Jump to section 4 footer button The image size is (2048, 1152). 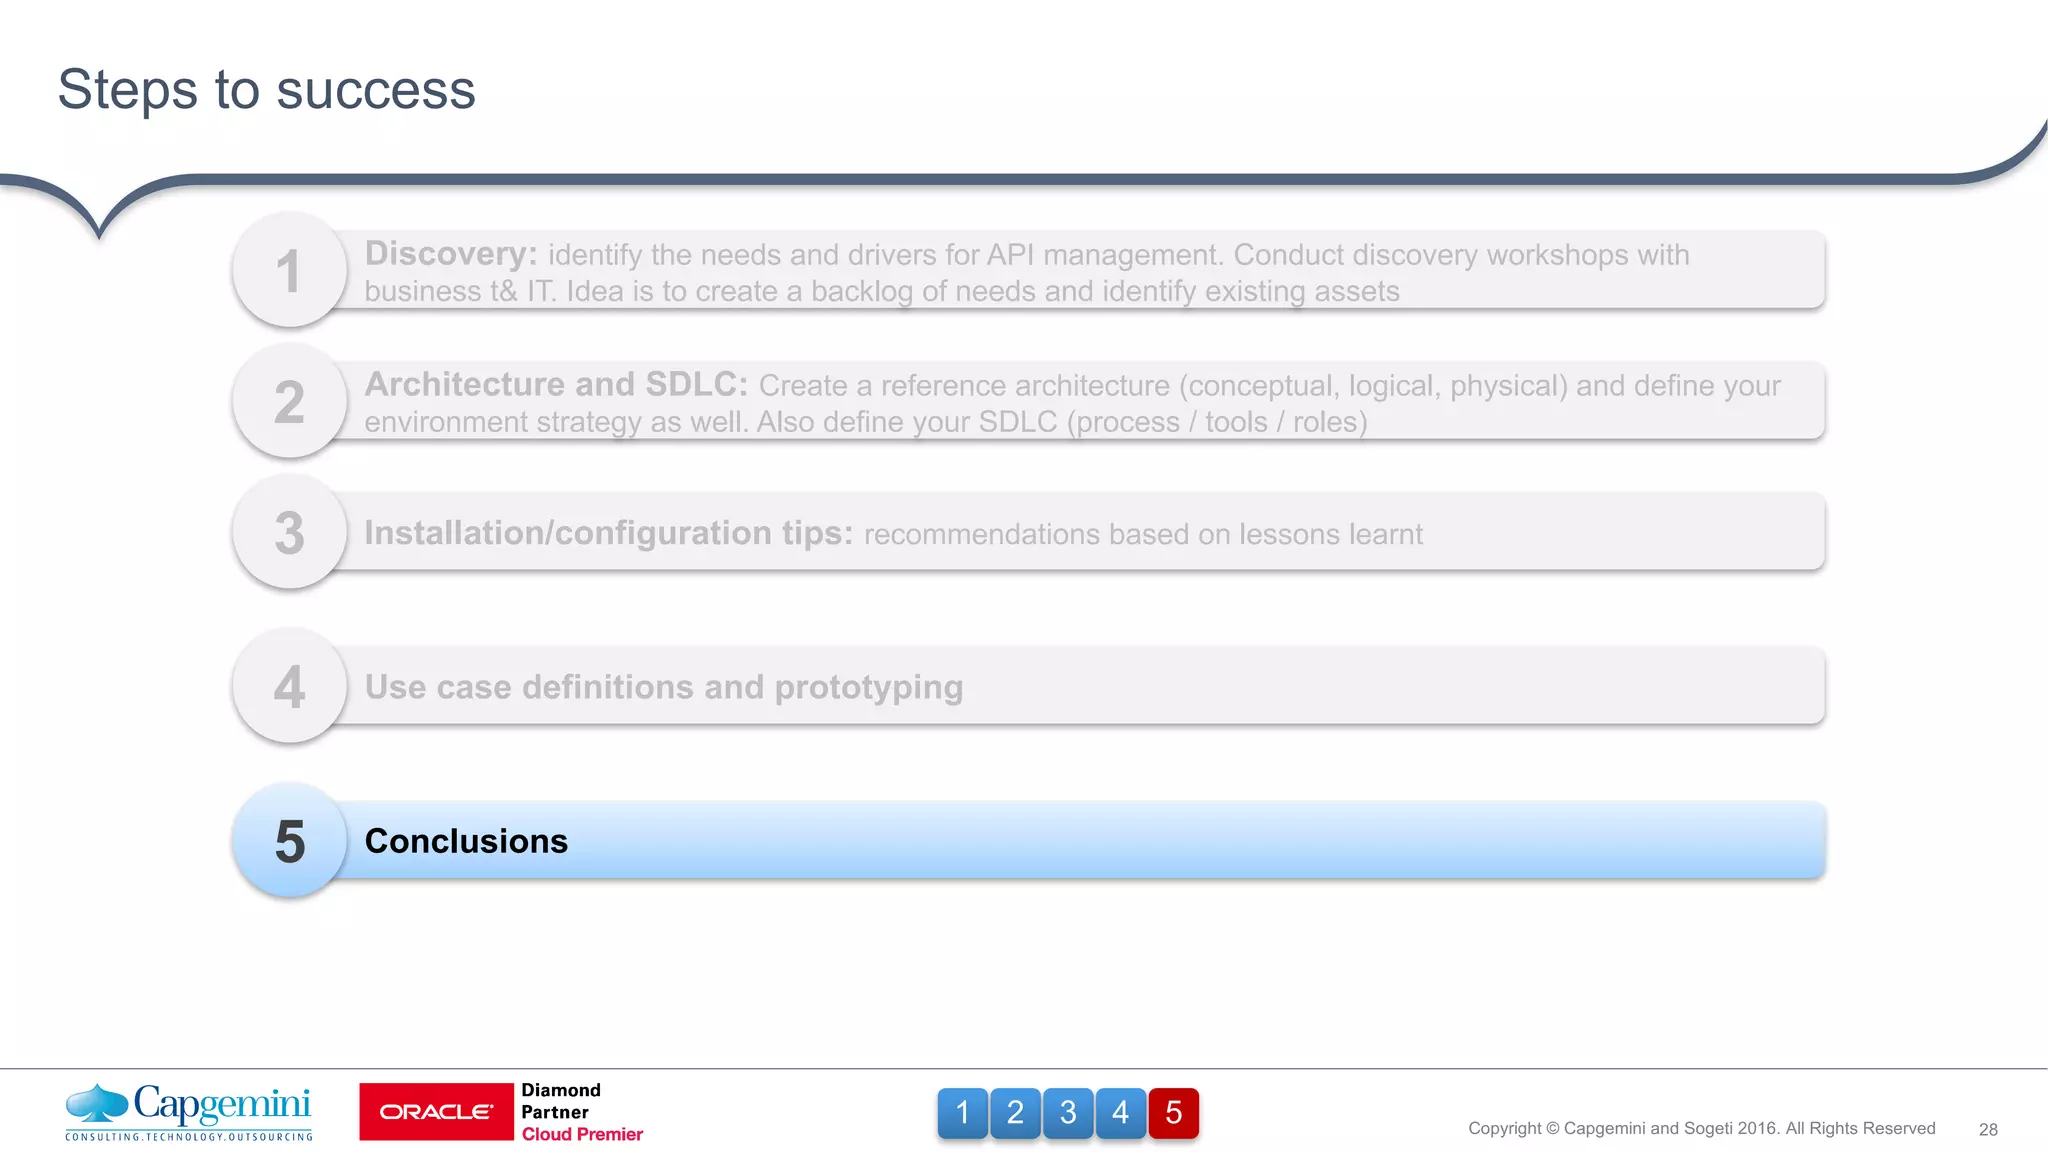point(1121,1113)
